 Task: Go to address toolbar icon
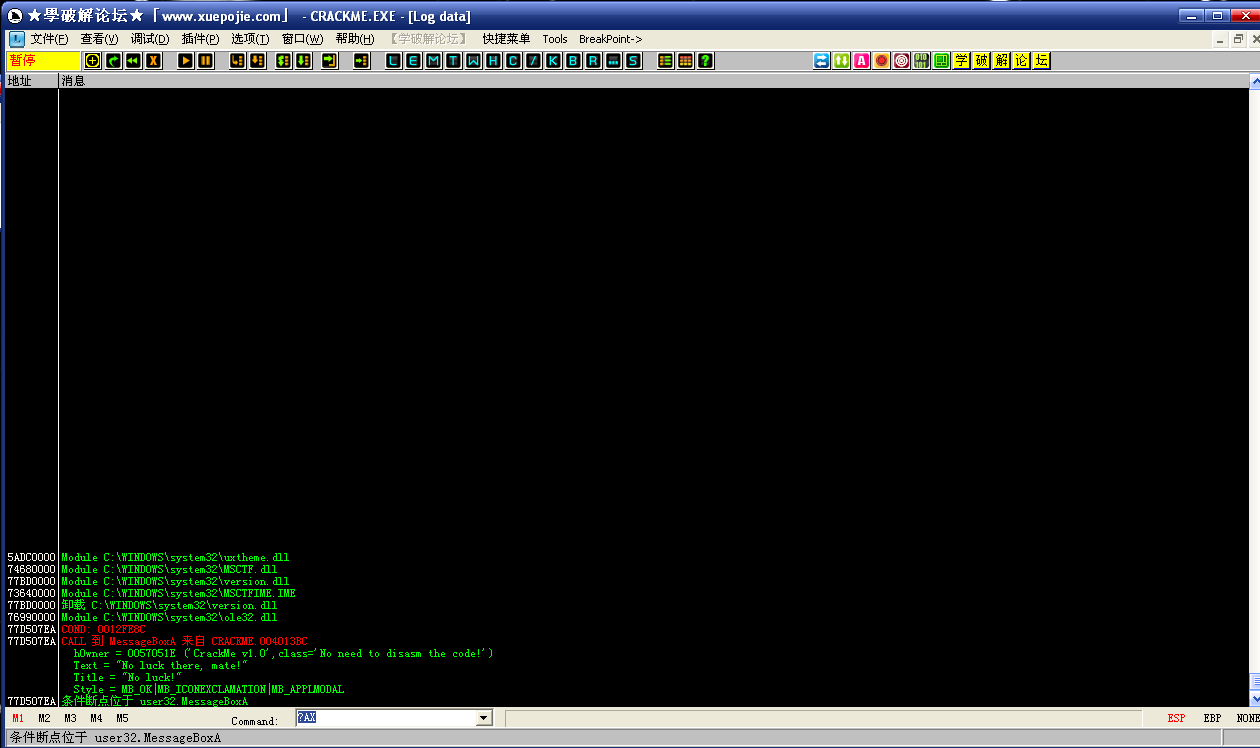point(361,61)
